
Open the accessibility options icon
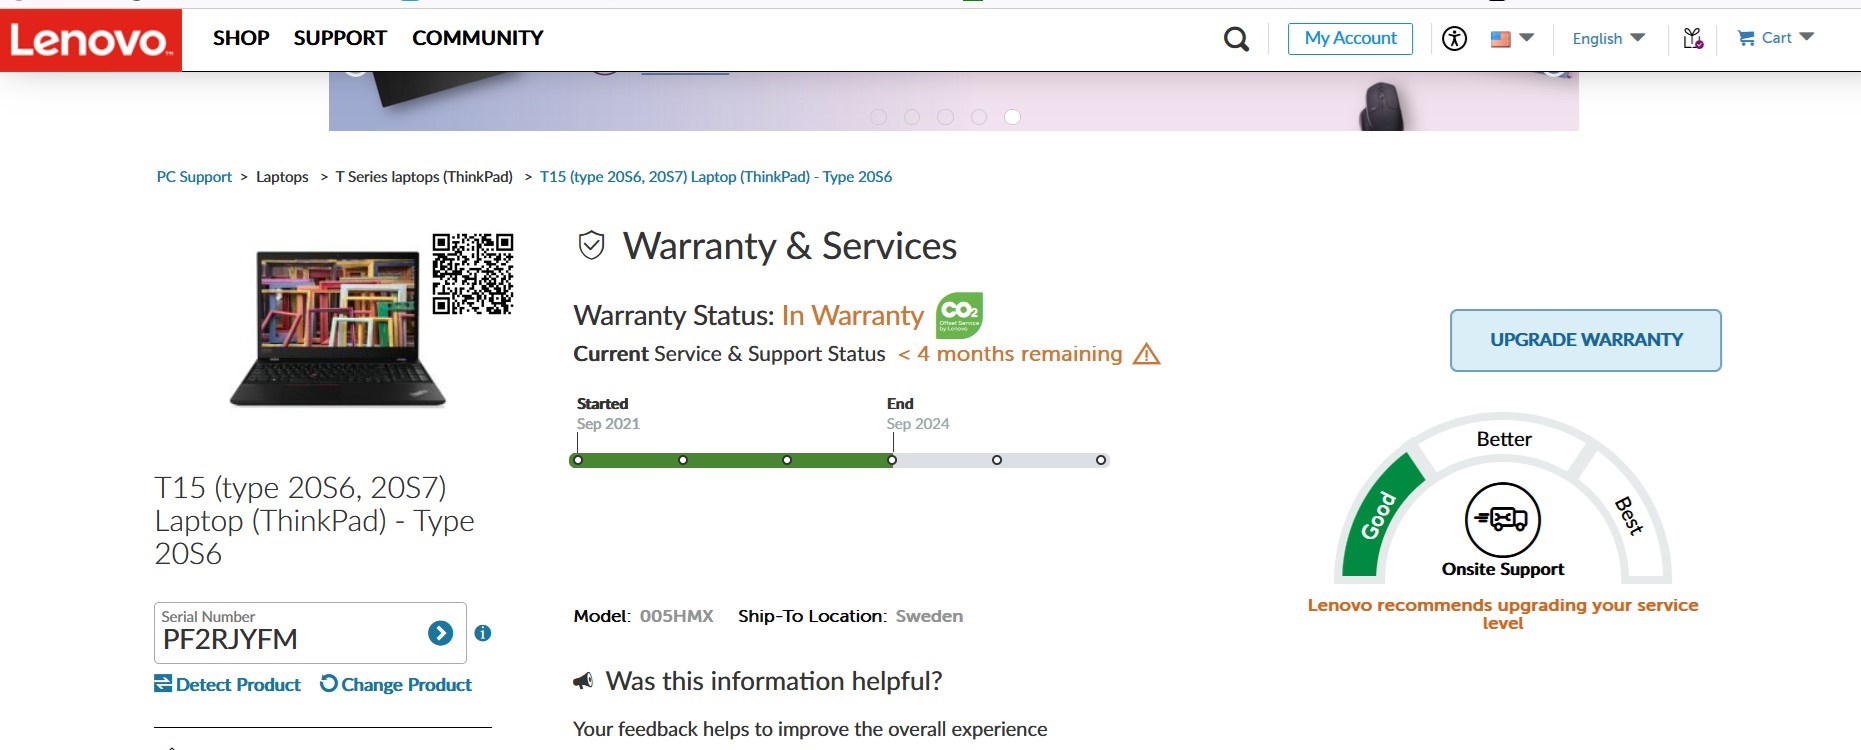point(1454,39)
